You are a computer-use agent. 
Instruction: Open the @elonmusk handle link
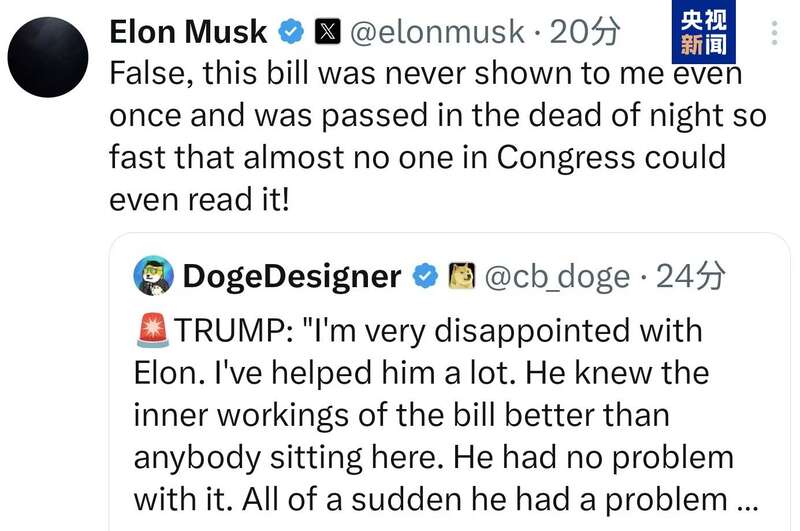(436, 32)
